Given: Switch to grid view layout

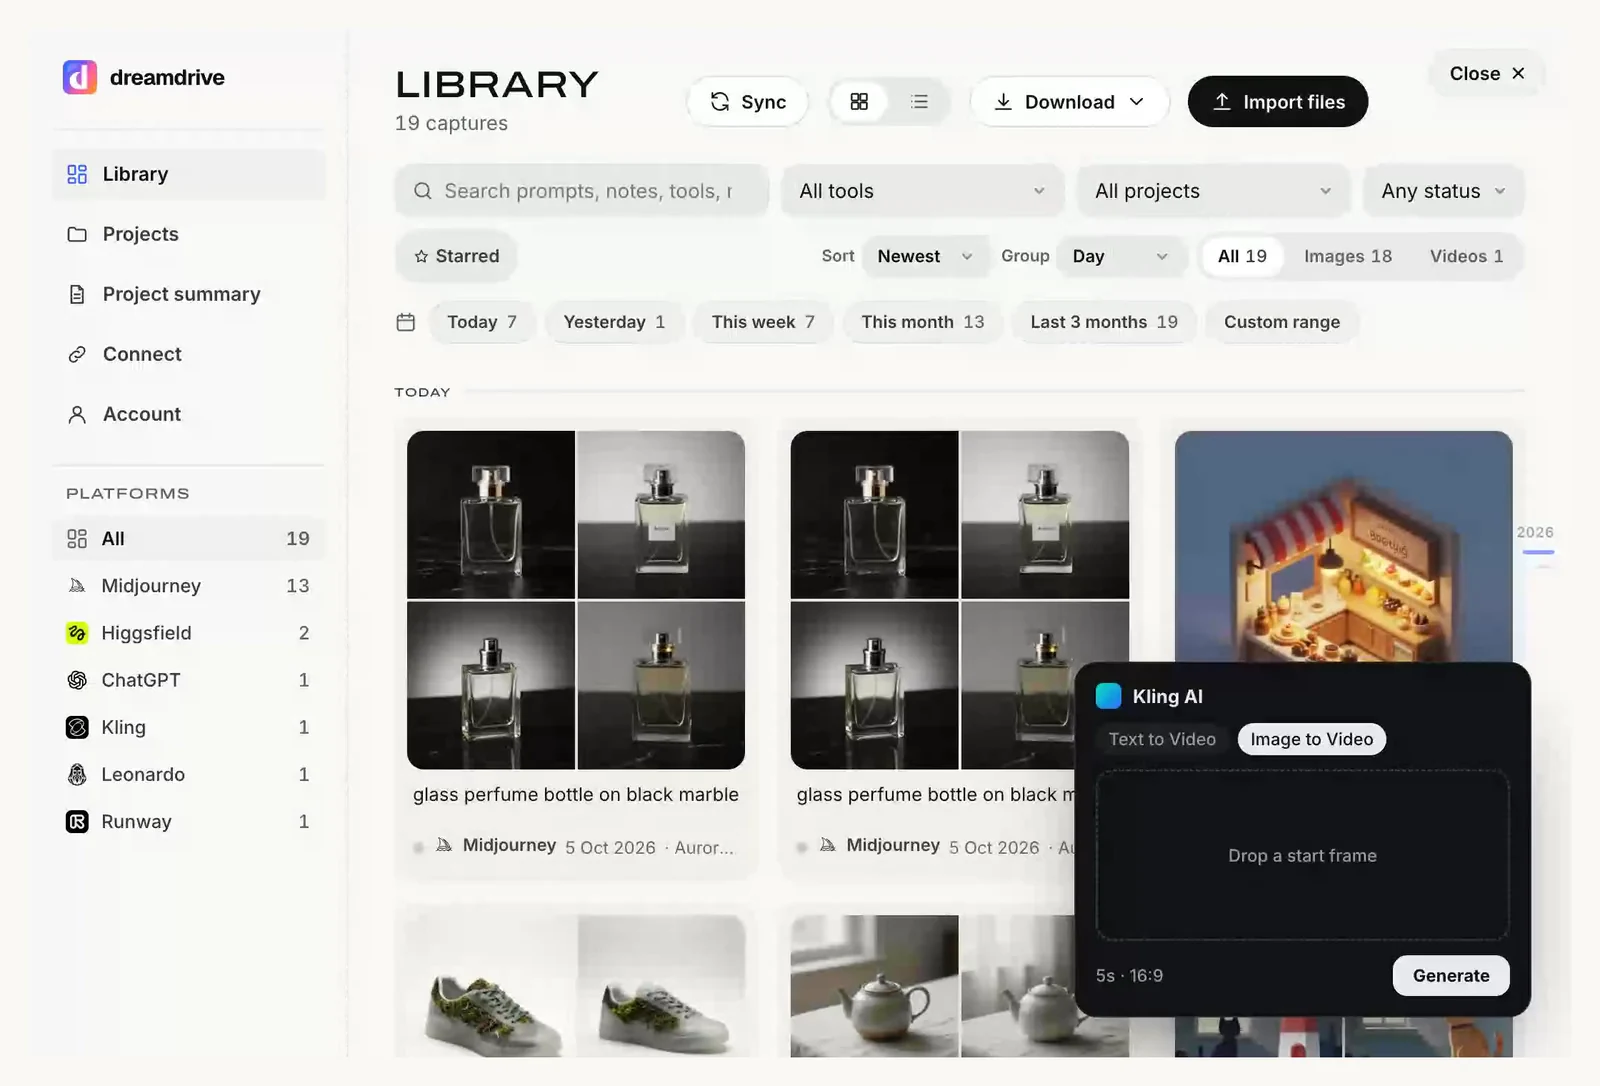Looking at the screenshot, I should (x=859, y=102).
